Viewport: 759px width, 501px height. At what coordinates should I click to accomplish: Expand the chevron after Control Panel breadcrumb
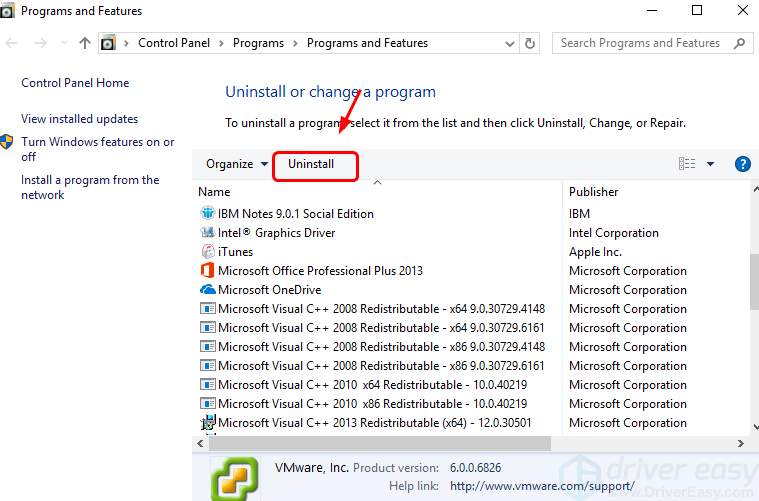[x=221, y=43]
